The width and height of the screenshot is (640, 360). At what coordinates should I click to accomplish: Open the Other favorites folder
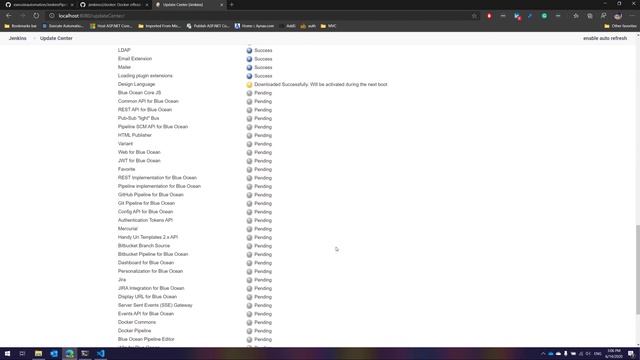[620, 26]
